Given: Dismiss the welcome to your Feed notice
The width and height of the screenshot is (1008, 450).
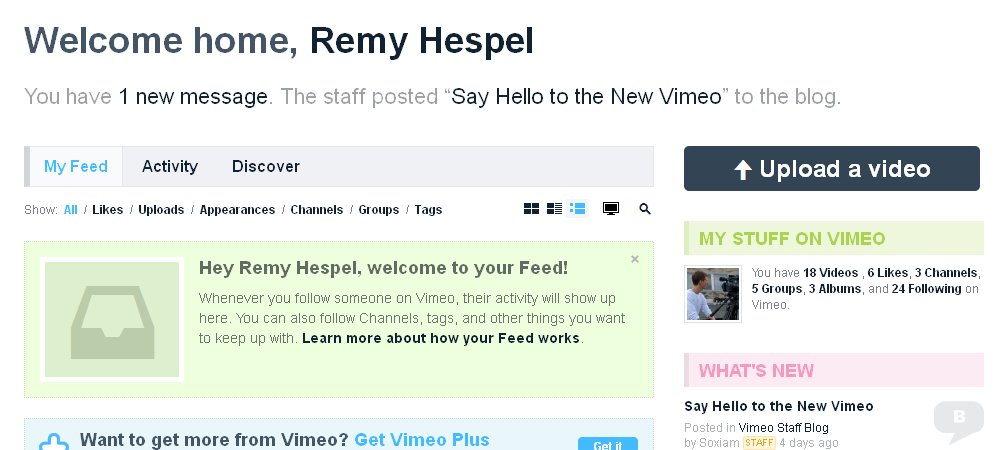Looking at the screenshot, I should (635, 259).
